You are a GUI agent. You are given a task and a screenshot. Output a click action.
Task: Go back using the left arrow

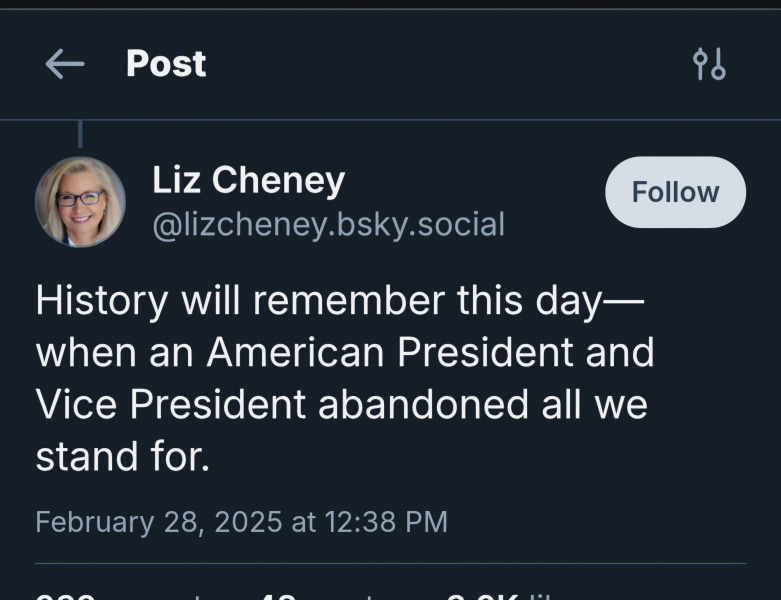coord(65,65)
